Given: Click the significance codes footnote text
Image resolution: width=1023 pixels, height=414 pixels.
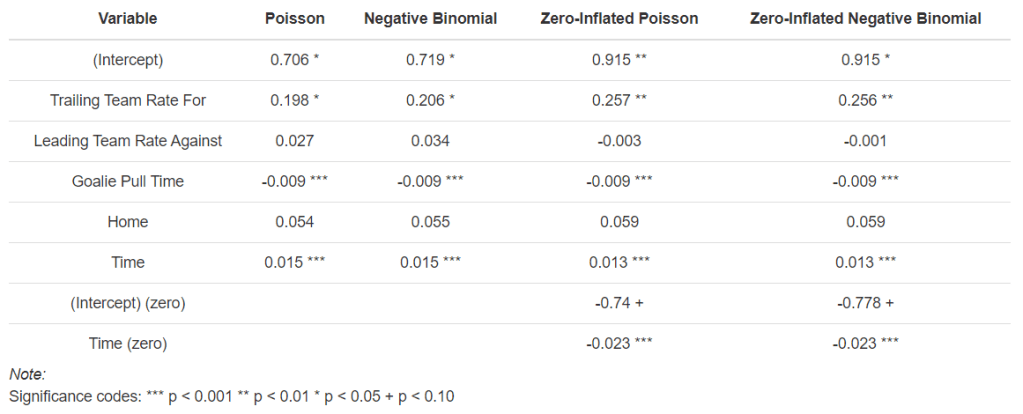Looking at the screenshot, I should [231, 396].
